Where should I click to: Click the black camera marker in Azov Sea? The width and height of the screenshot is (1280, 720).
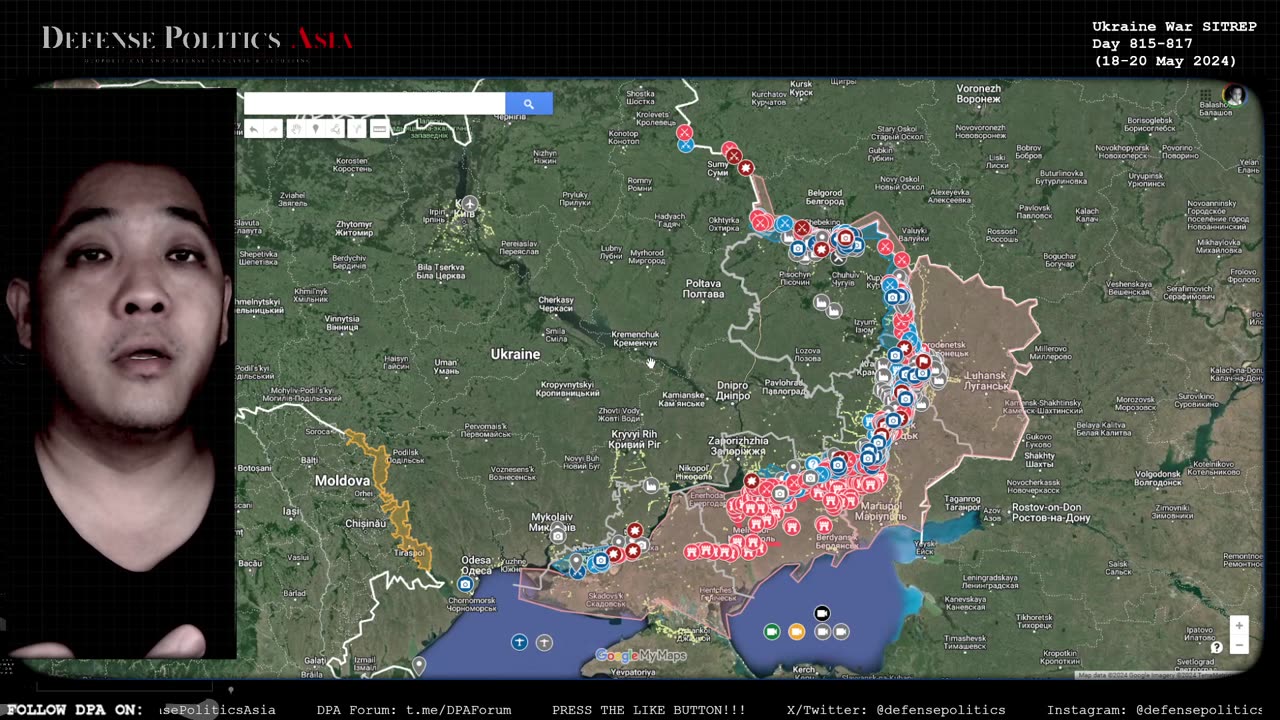822,613
